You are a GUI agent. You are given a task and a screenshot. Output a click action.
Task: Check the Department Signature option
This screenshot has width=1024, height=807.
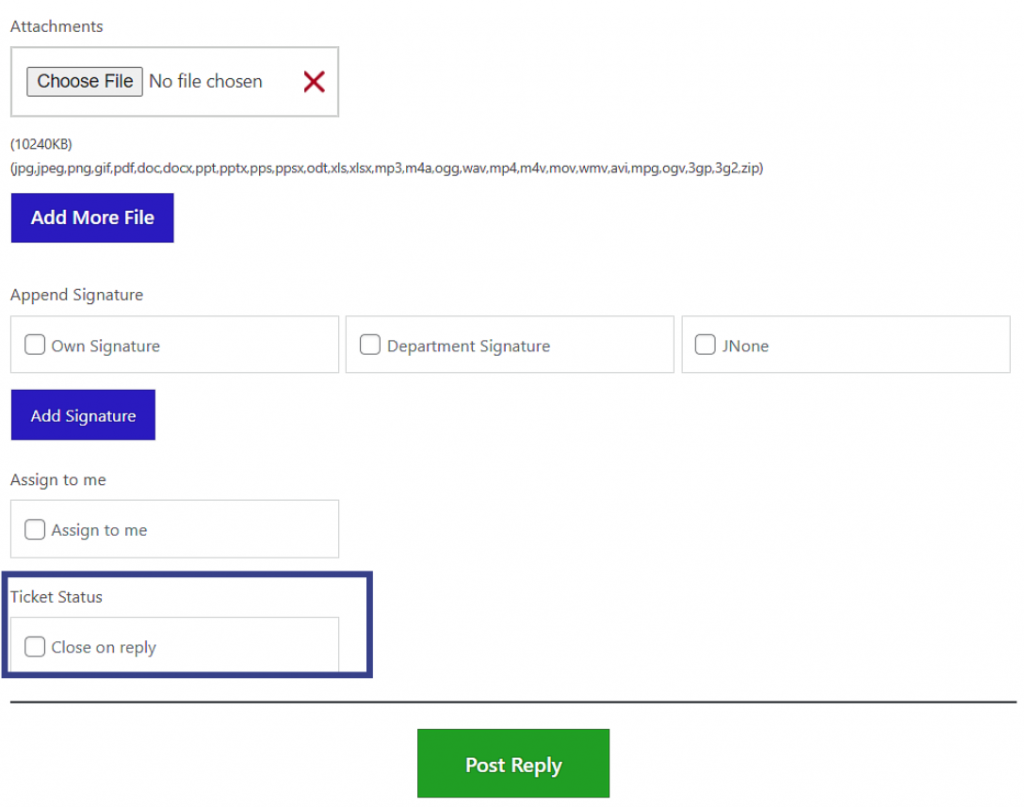tap(369, 344)
